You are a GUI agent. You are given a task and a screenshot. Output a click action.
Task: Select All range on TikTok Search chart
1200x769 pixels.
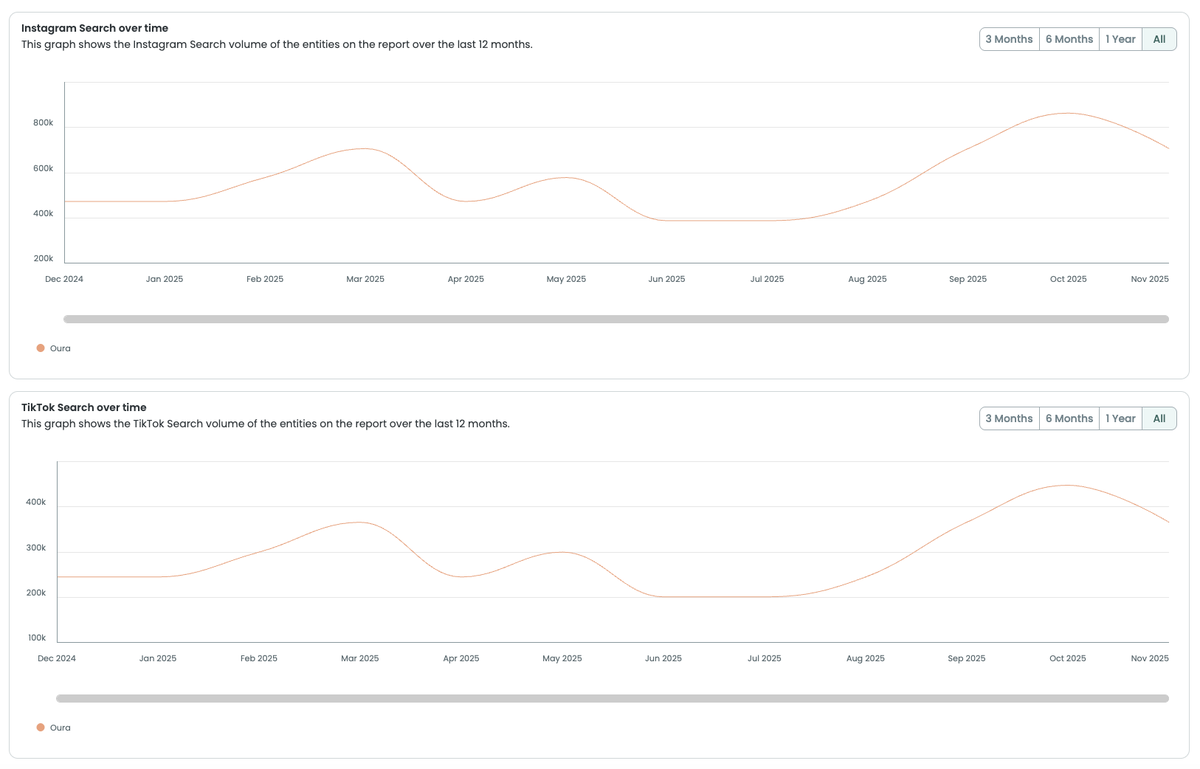1159,418
